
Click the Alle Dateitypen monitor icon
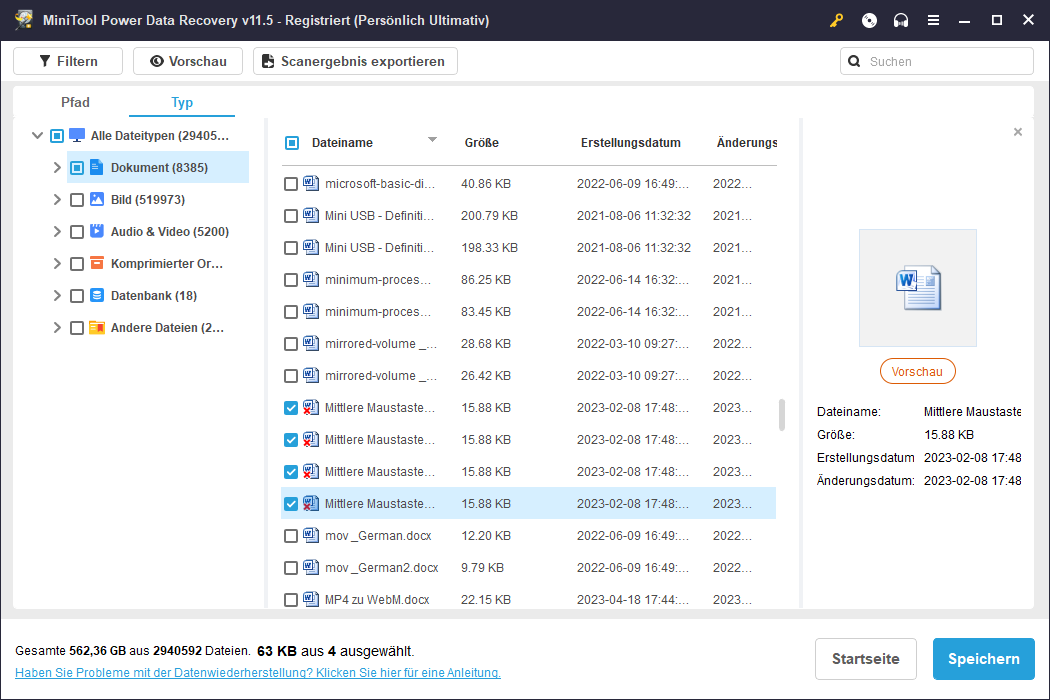77,135
